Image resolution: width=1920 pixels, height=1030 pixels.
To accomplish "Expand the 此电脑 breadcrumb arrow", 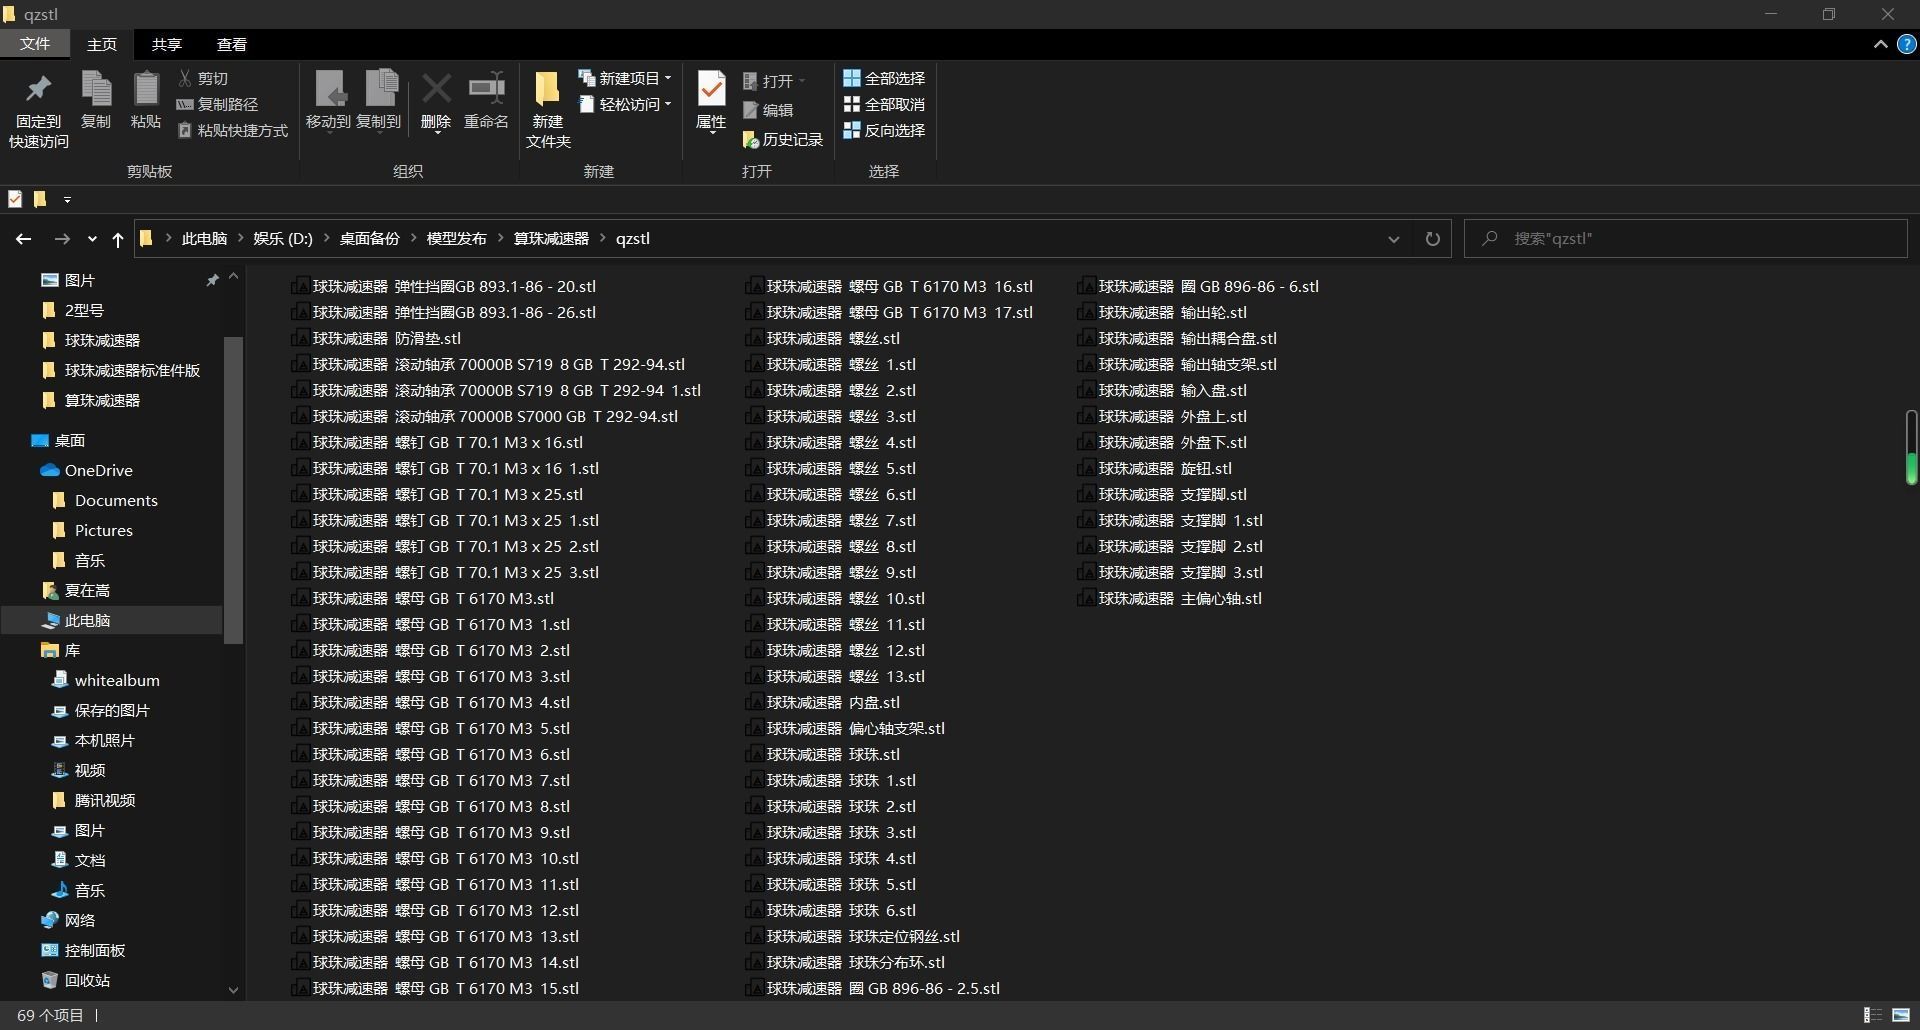I will tap(240, 239).
